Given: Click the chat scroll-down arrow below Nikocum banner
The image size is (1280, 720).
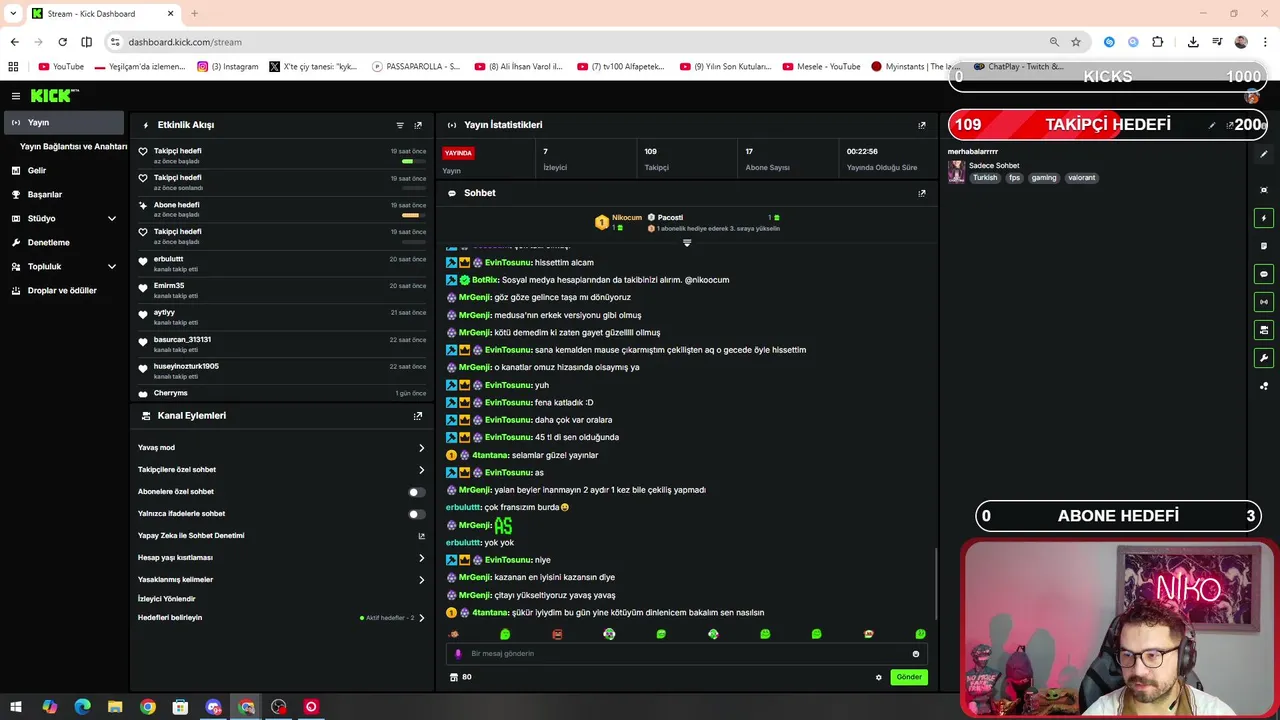Looking at the screenshot, I should tap(687, 243).
